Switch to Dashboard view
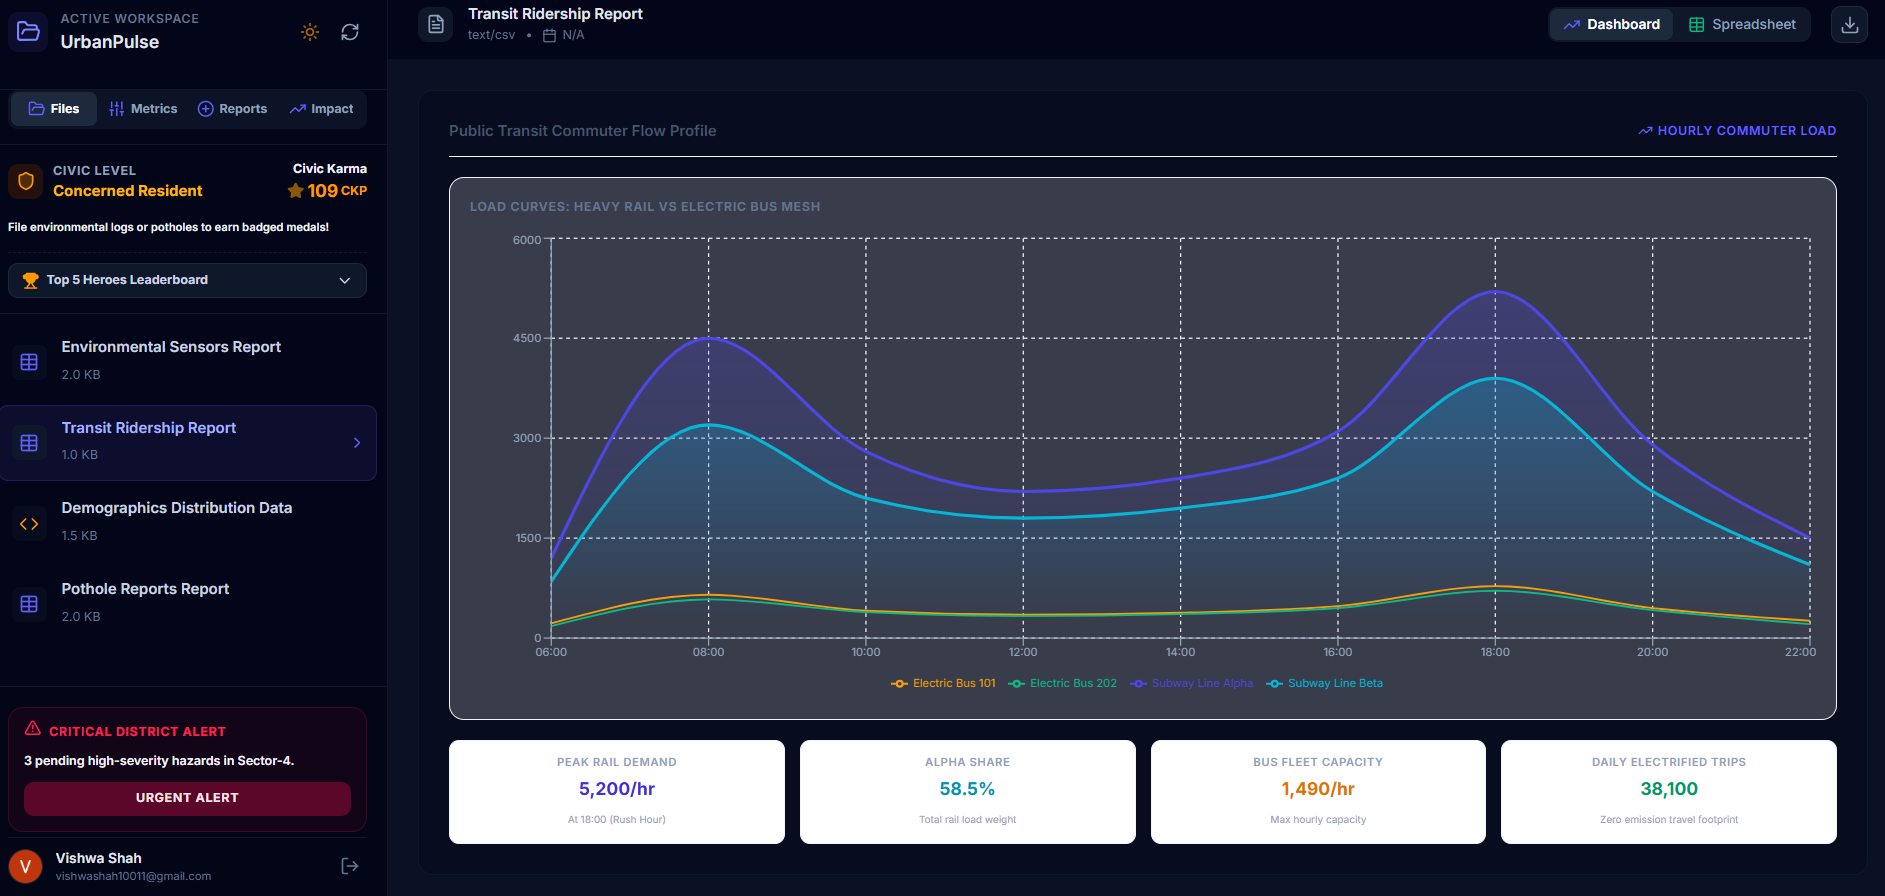The image size is (1885, 896). 1612,25
